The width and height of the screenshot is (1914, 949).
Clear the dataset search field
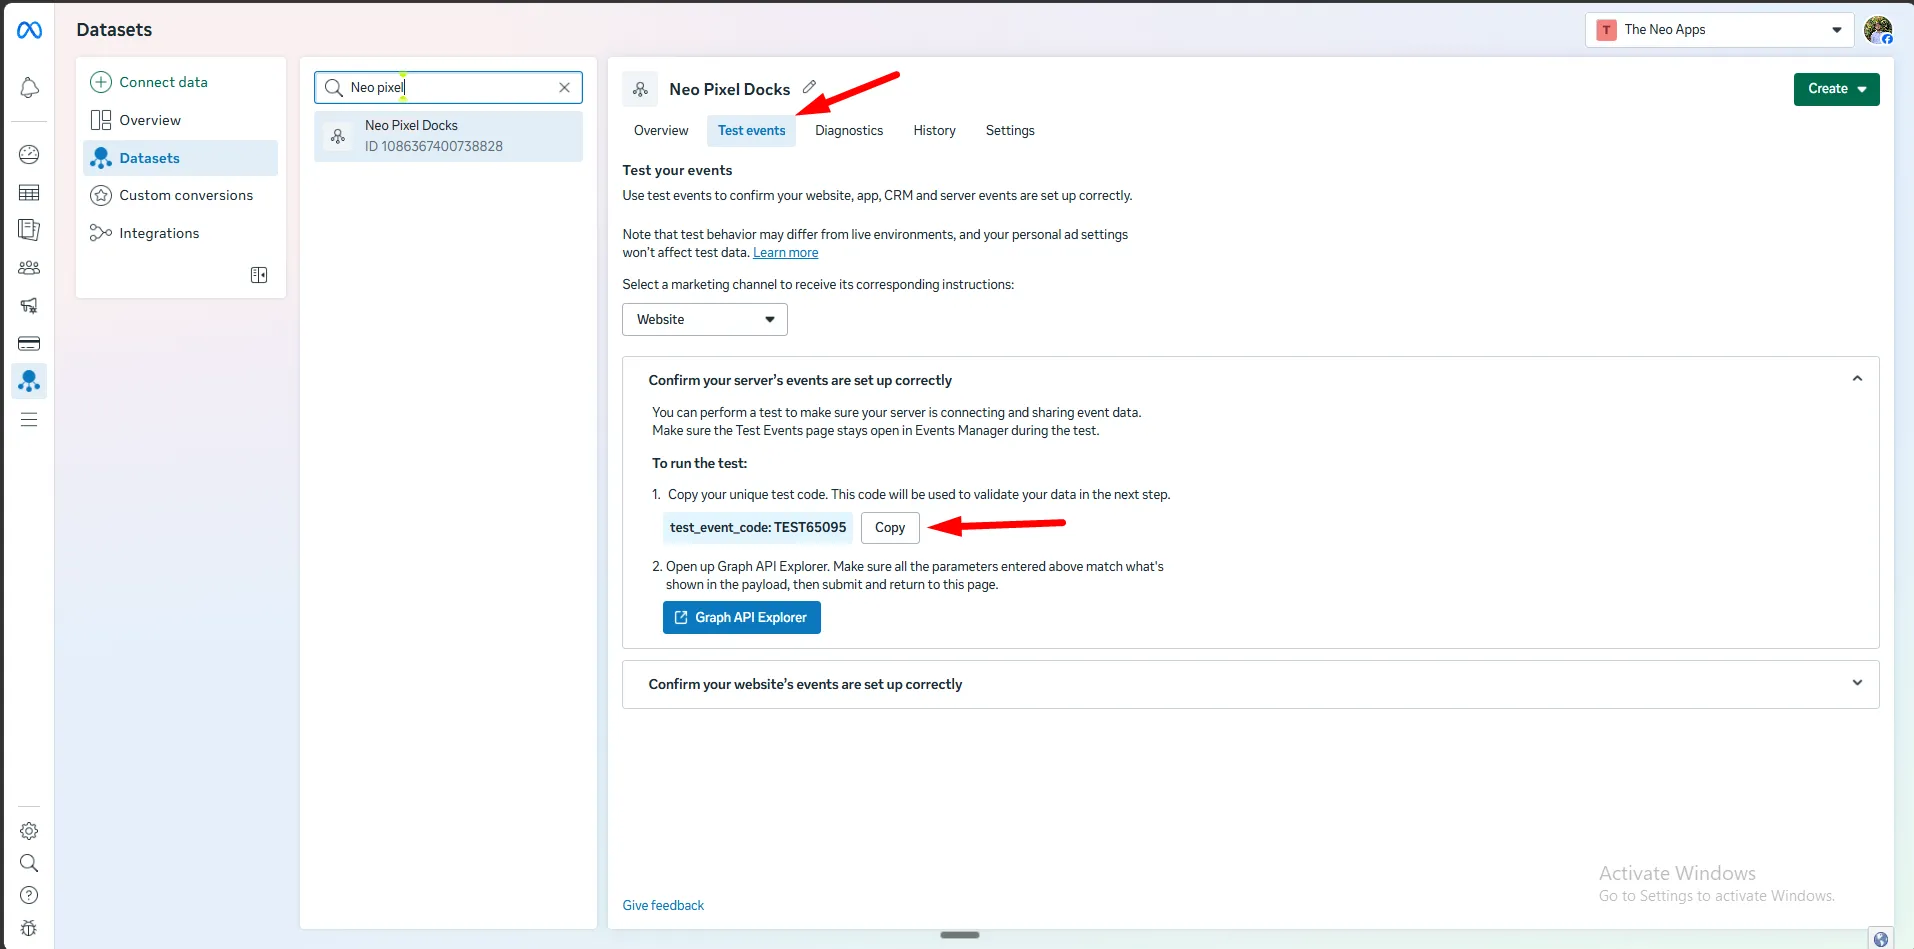564,87
